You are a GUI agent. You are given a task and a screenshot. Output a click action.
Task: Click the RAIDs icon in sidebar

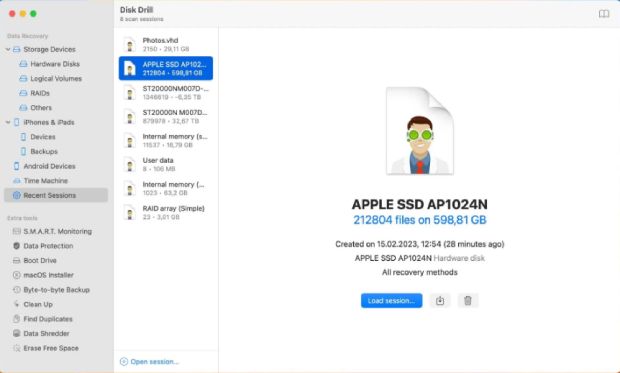click(x=23, y=93)
